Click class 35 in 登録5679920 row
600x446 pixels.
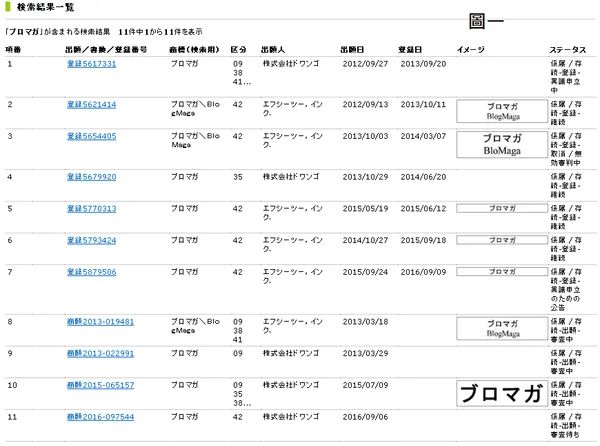pyautogui.click(x=238, y=177)
